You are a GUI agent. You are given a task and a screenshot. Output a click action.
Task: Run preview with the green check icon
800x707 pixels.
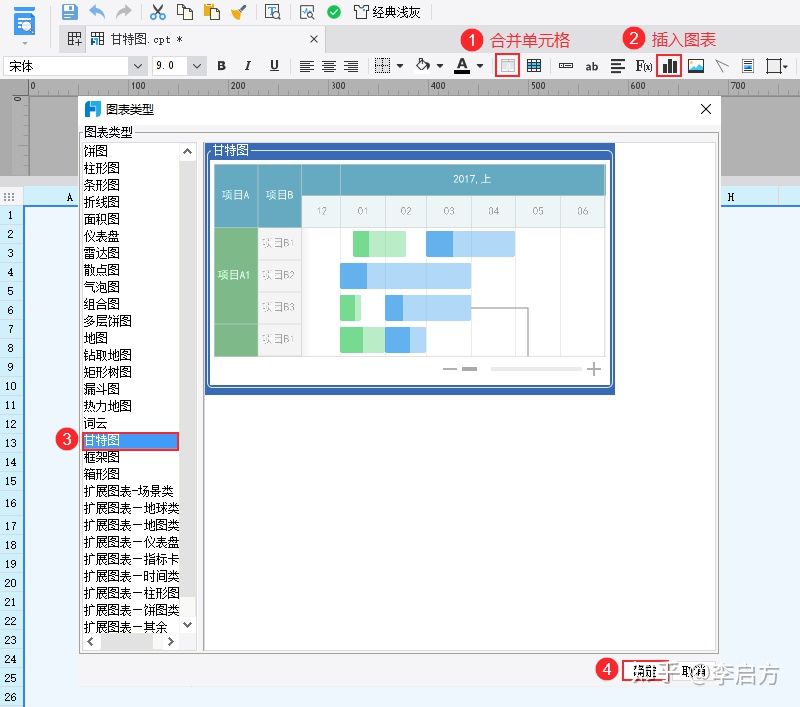click(x=333, y=11)
